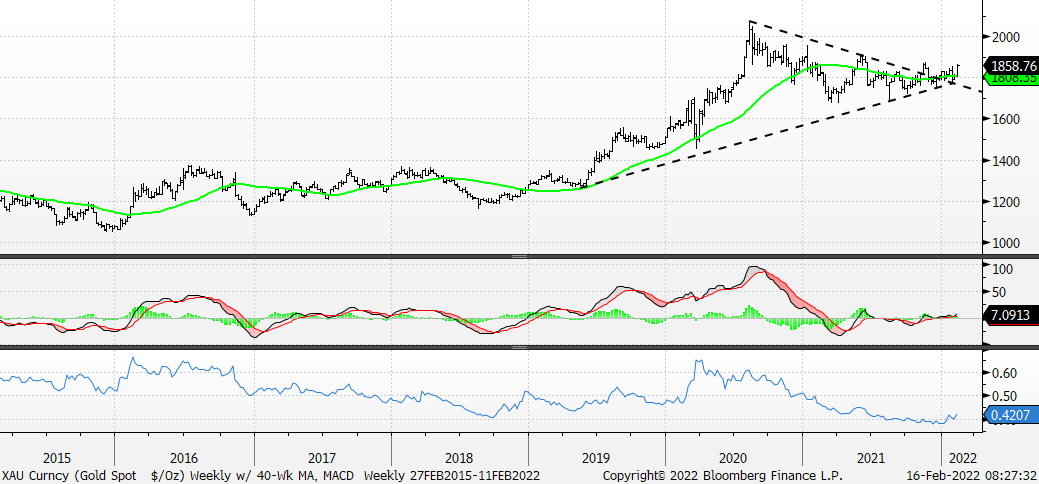Click the 16-Feb-2022 08:27:32 timestamp
1039x484 pixels.
(x=971, y=475)
